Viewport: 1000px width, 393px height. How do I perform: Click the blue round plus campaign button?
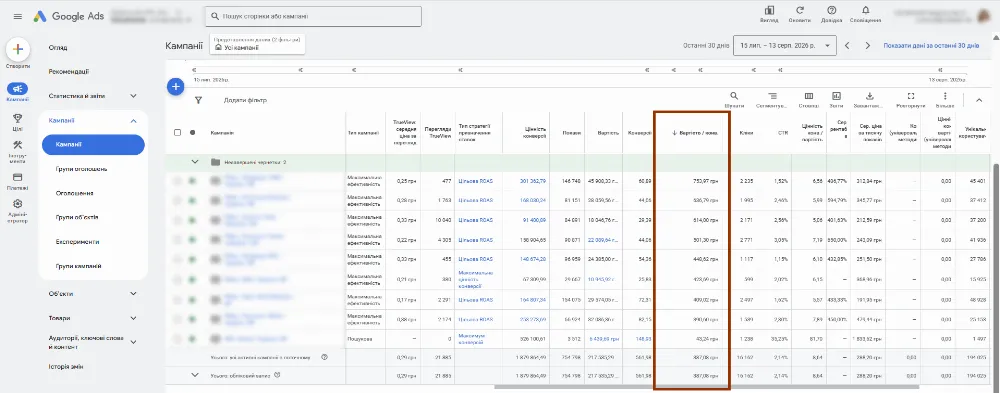pyautogui.click(x=175, y=86)
